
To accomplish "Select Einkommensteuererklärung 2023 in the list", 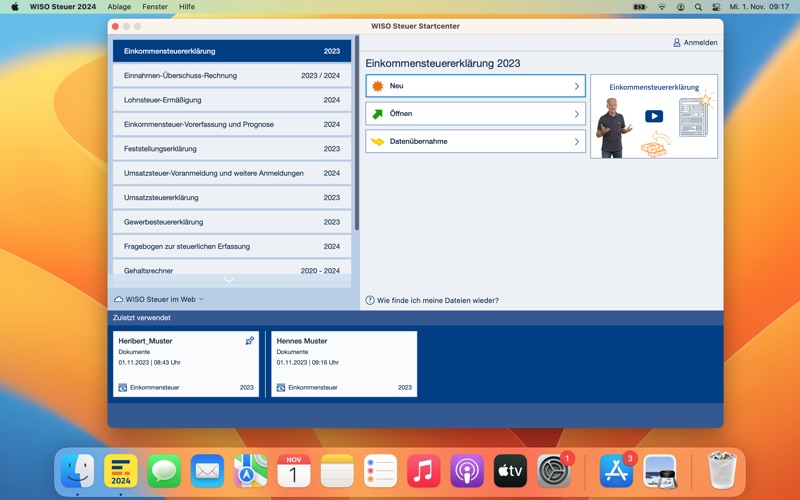I will click(232, 51).
